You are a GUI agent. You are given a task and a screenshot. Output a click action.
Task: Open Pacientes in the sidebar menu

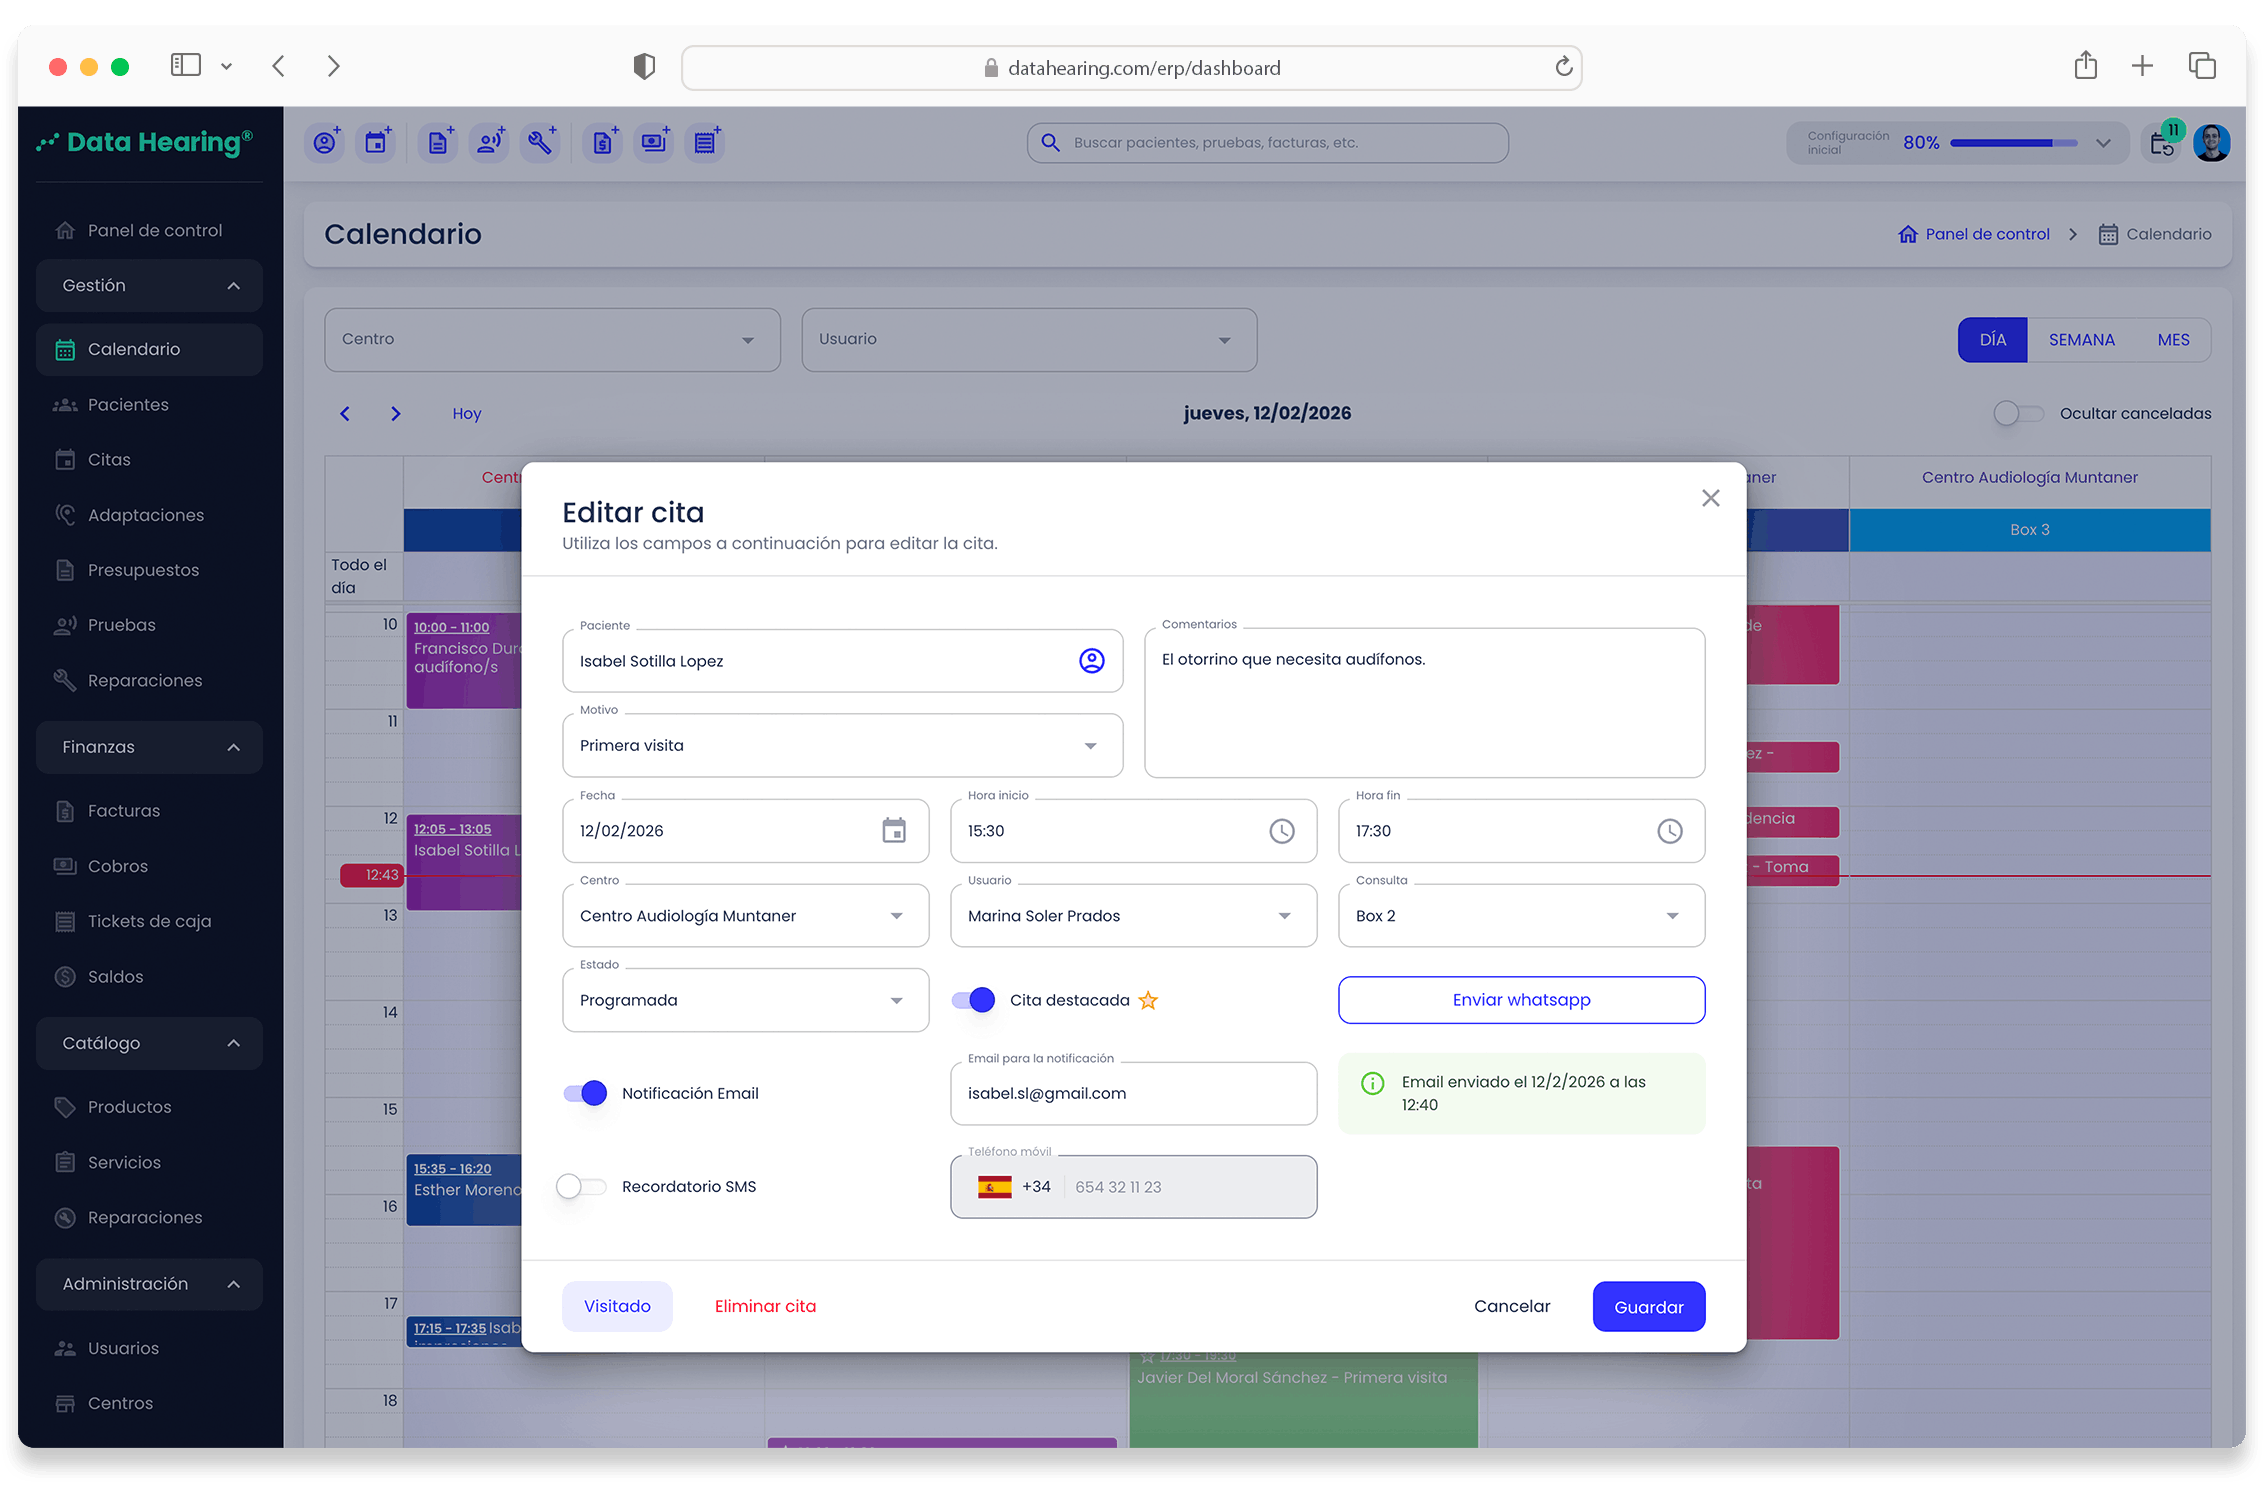pyautogui.click(x=128, y=405)
